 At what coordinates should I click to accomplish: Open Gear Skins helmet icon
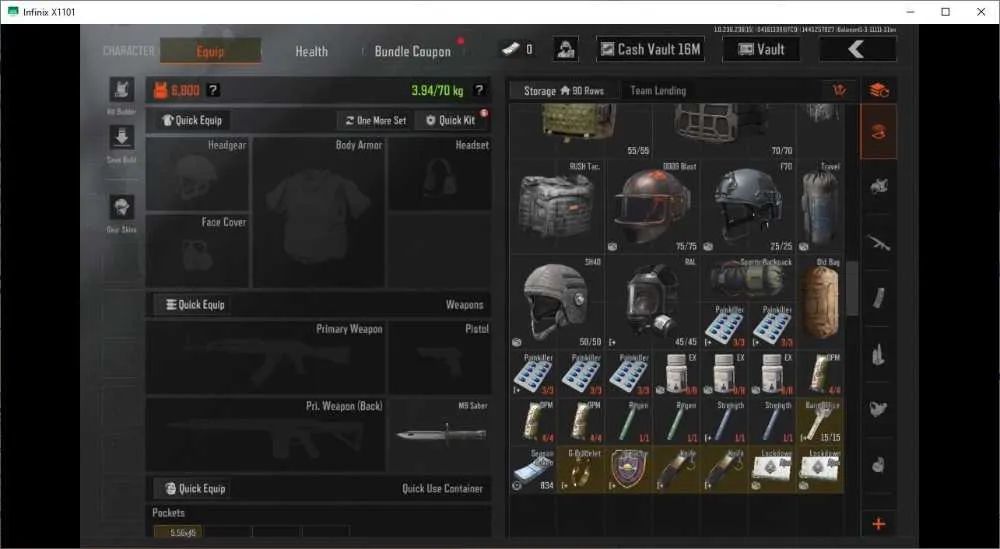[x=121, y=207]
